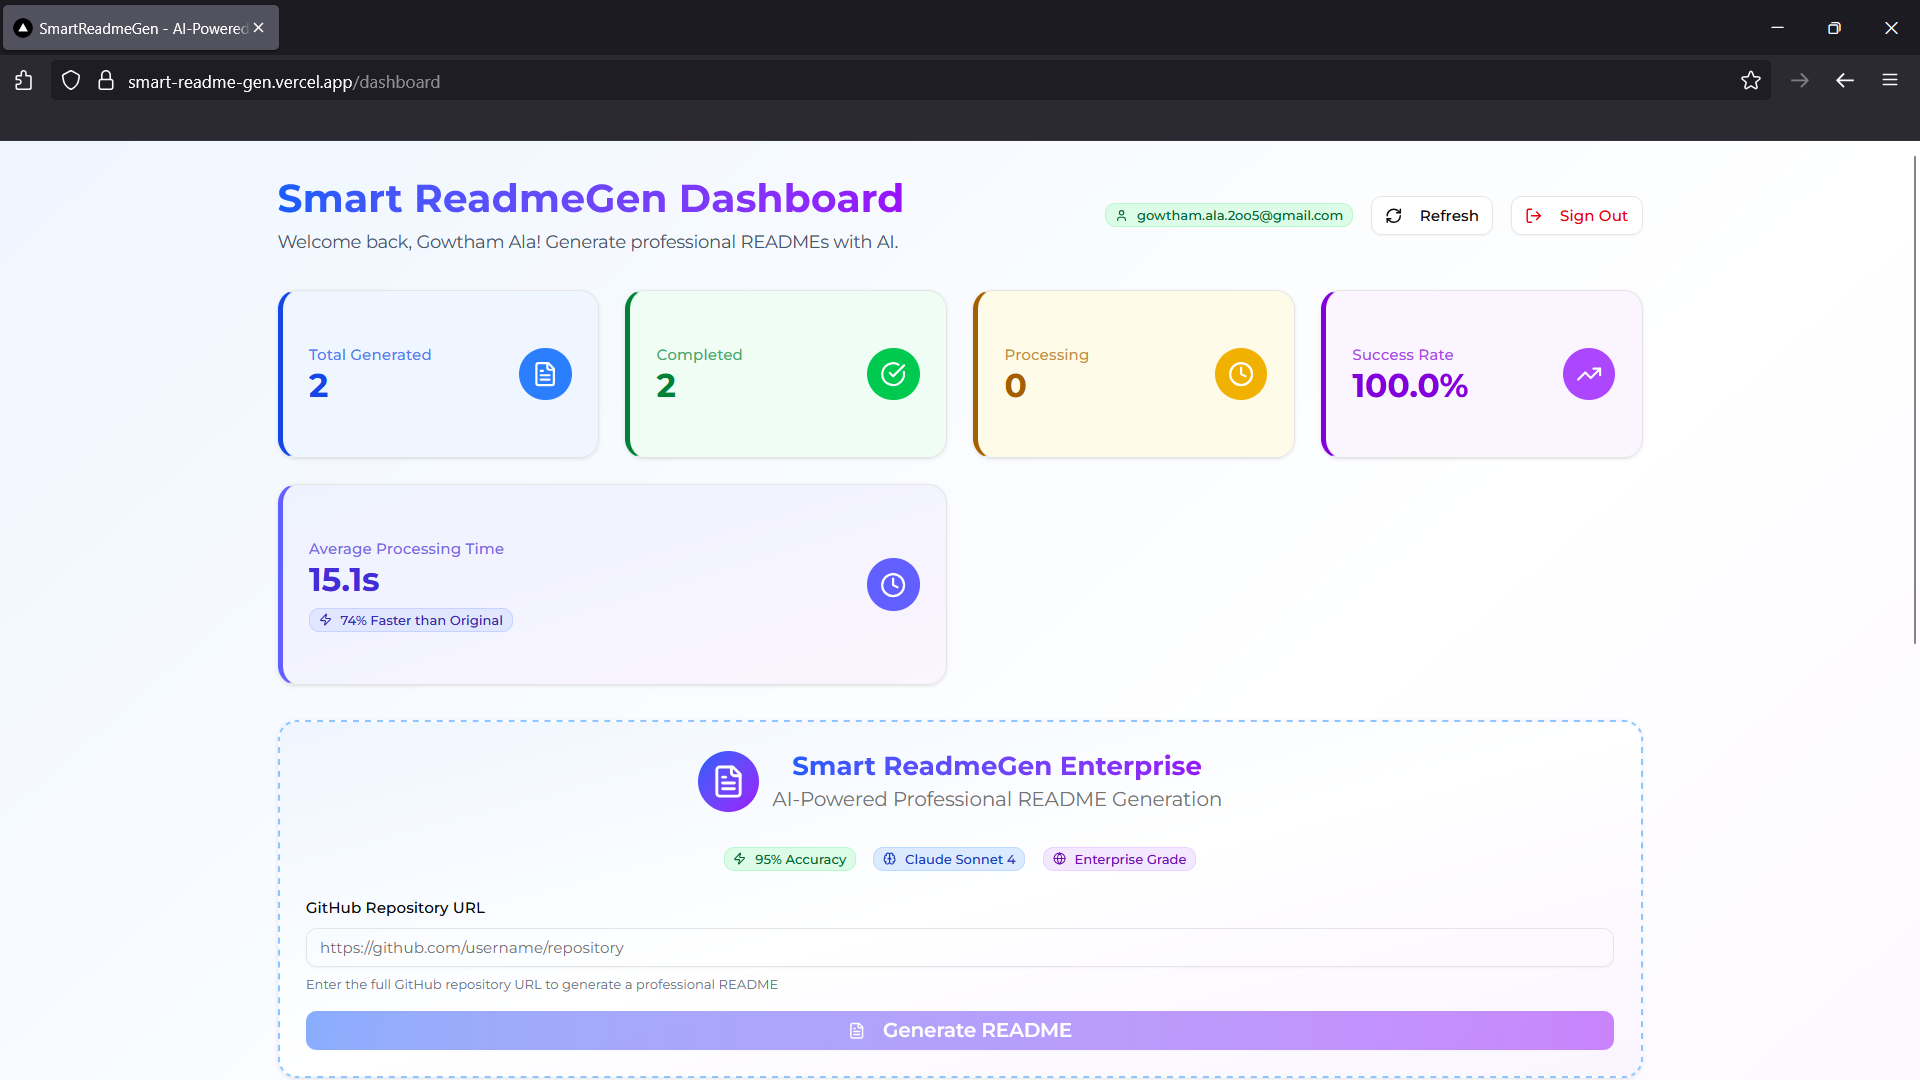Viewport: 1920px width, 1080px height.
Task: Click the padlock site security icon
Action: tap(105, 81)
